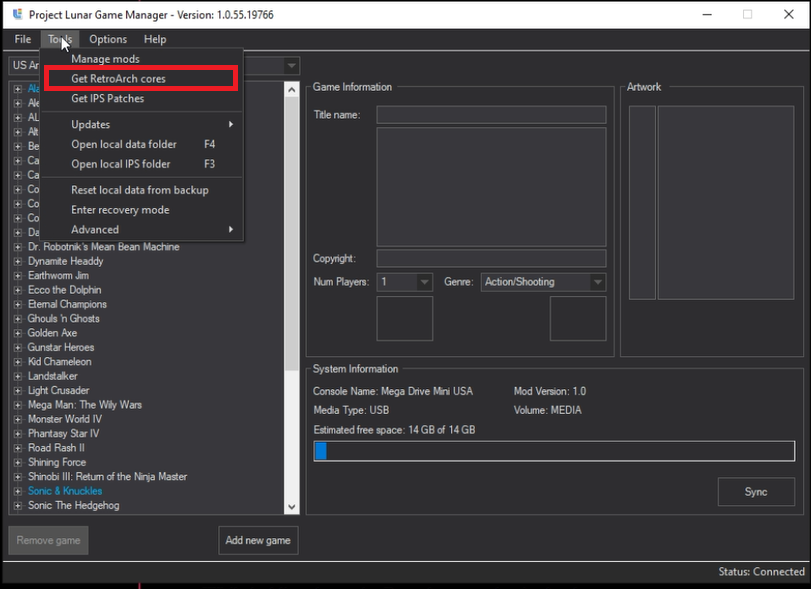Click the game list scroll down arrow

(292, 507)
